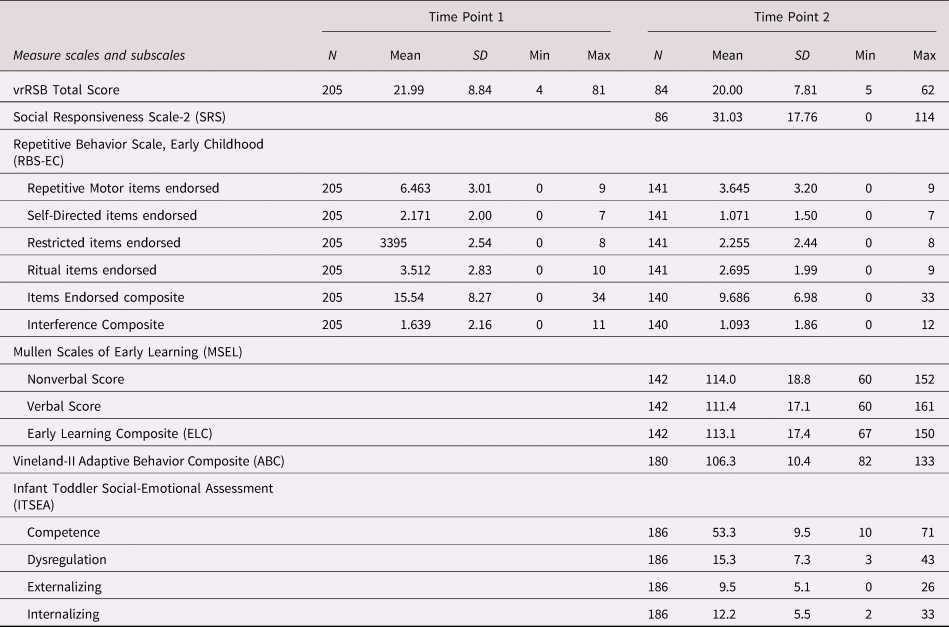Select the Self-Directed items endorsed row label

(x=112, y=215)
